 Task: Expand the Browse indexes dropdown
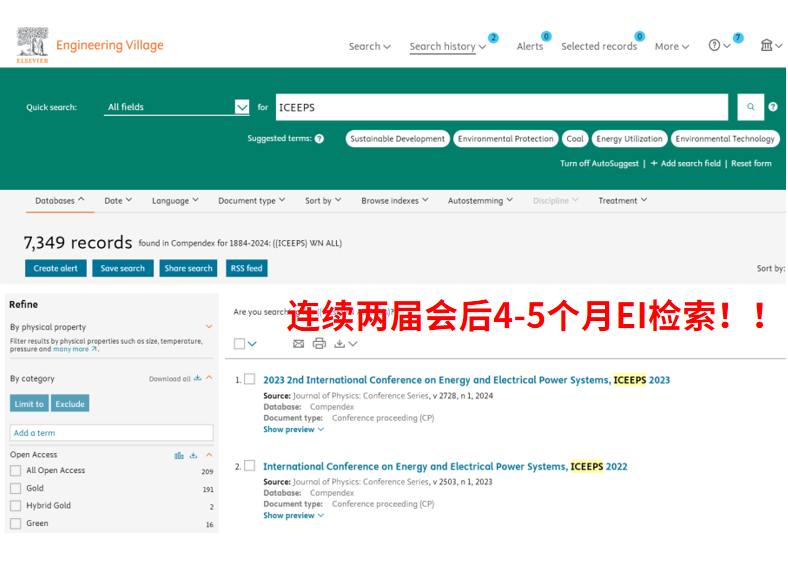395,201
